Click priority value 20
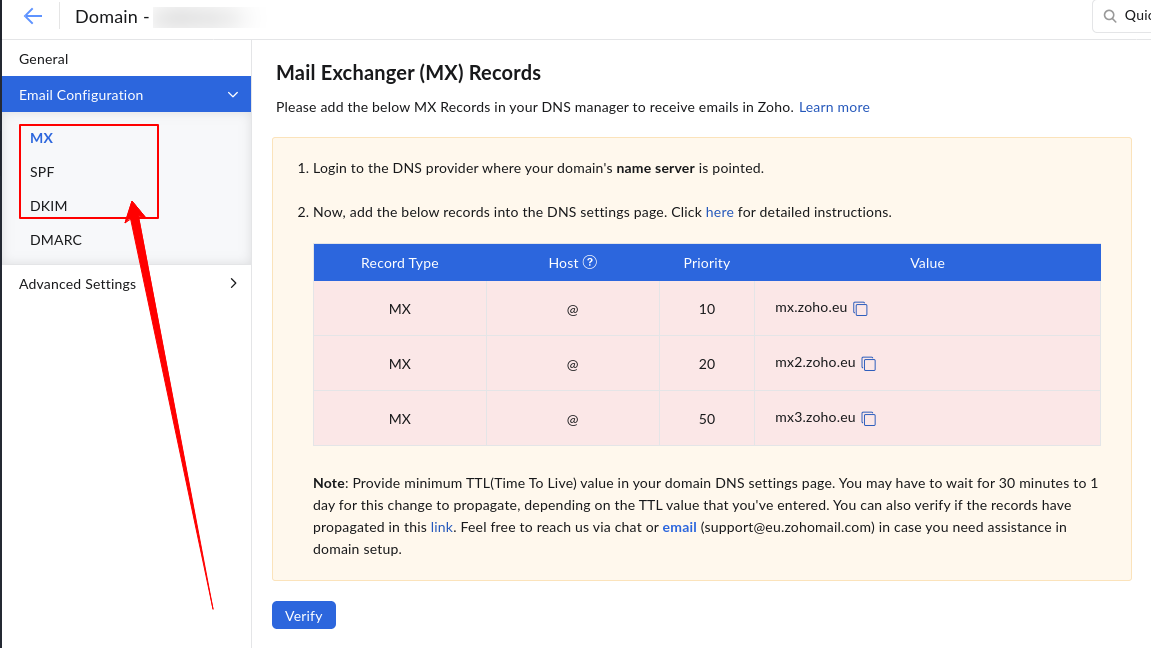 (x=707, y=364)
